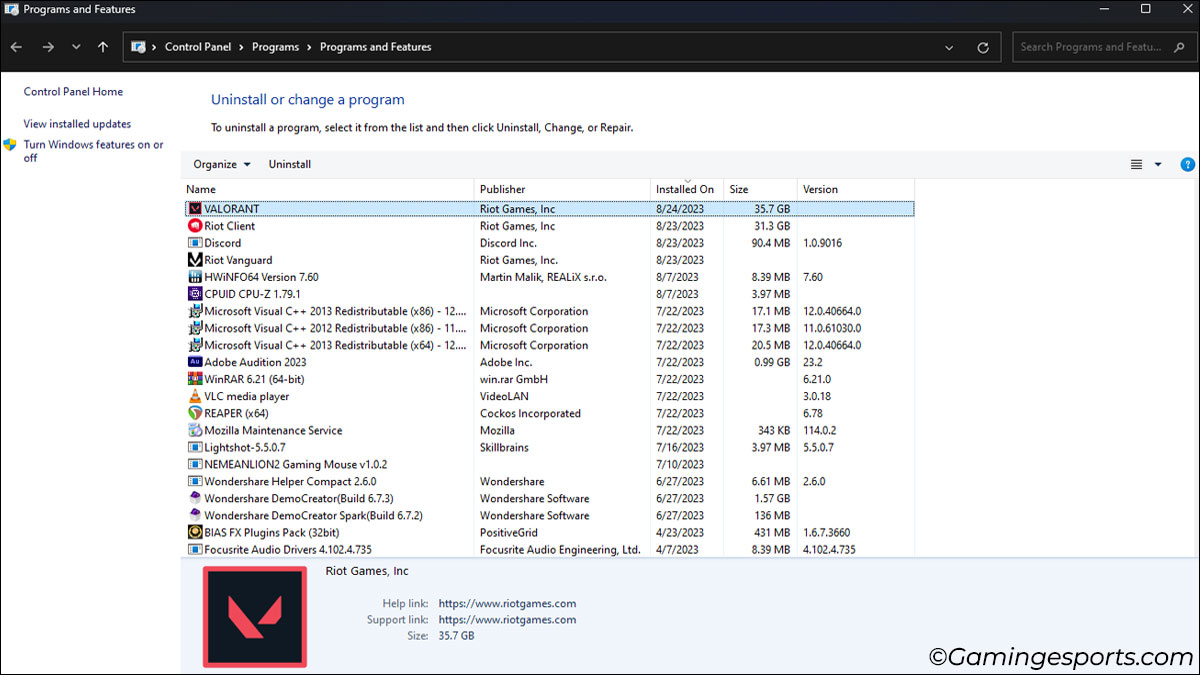
Task: Click the Programs breadcrumb segment
Action: (x=276, y=47)
